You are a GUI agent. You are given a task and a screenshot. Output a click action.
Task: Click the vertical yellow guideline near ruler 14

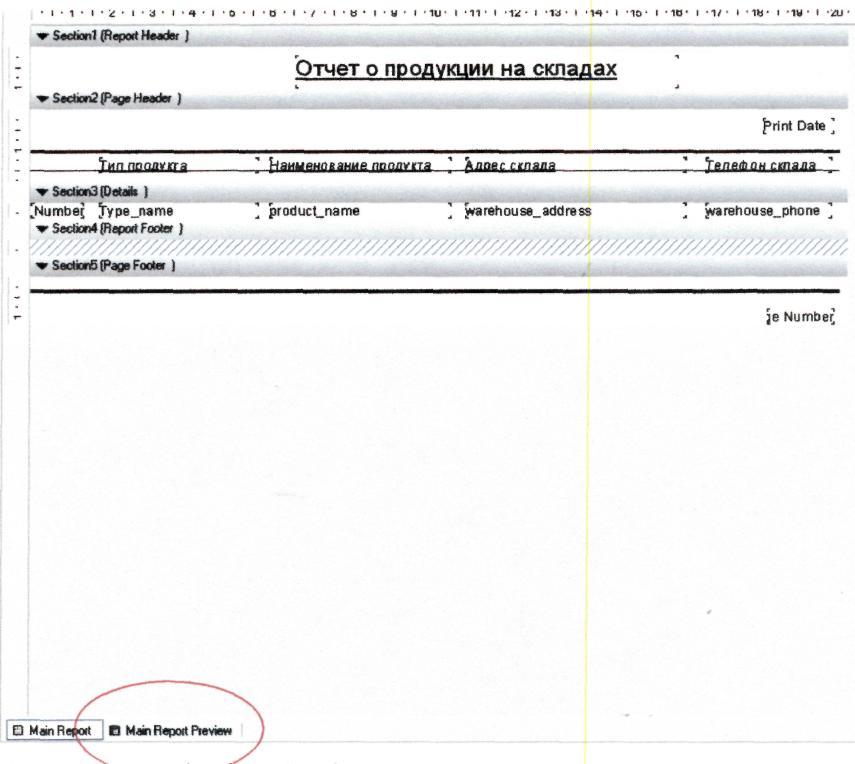[588, 382]
